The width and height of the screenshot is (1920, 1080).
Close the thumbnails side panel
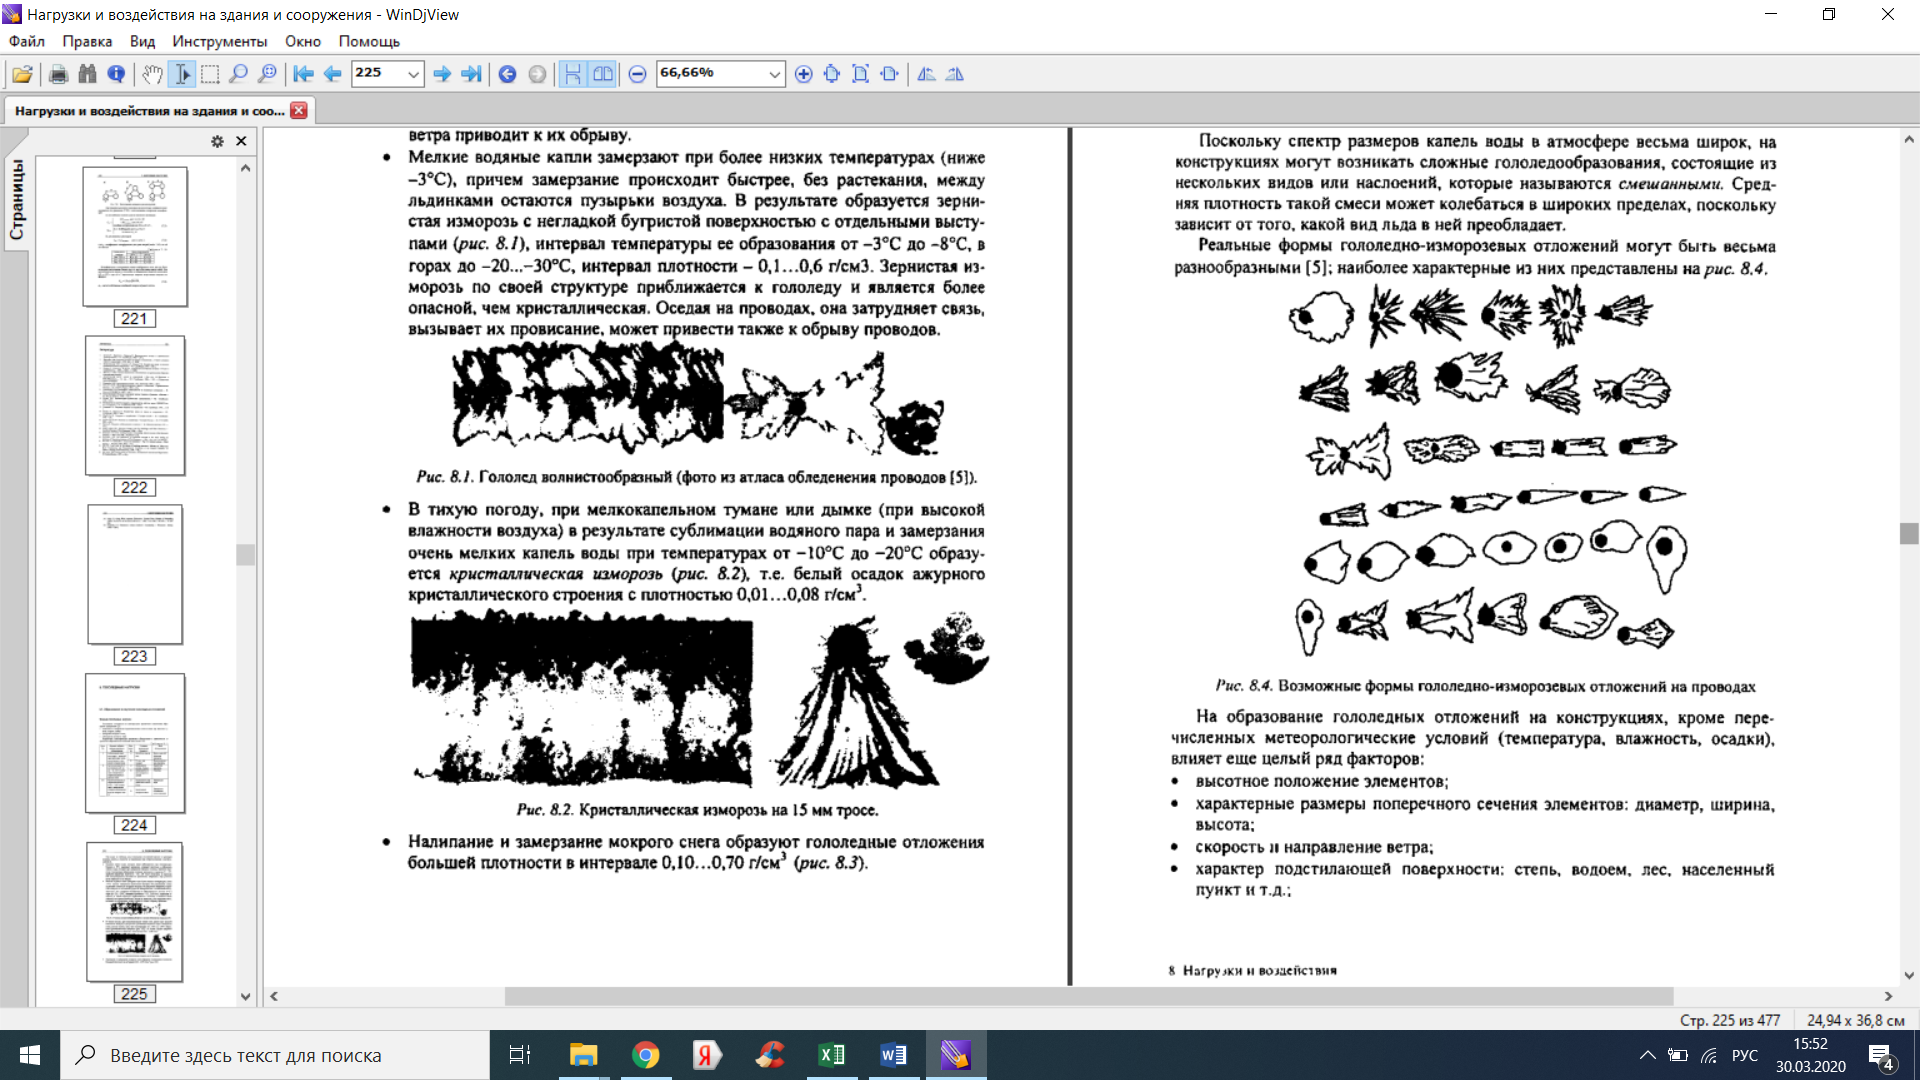pyautogui.click(x=241, y=141)
